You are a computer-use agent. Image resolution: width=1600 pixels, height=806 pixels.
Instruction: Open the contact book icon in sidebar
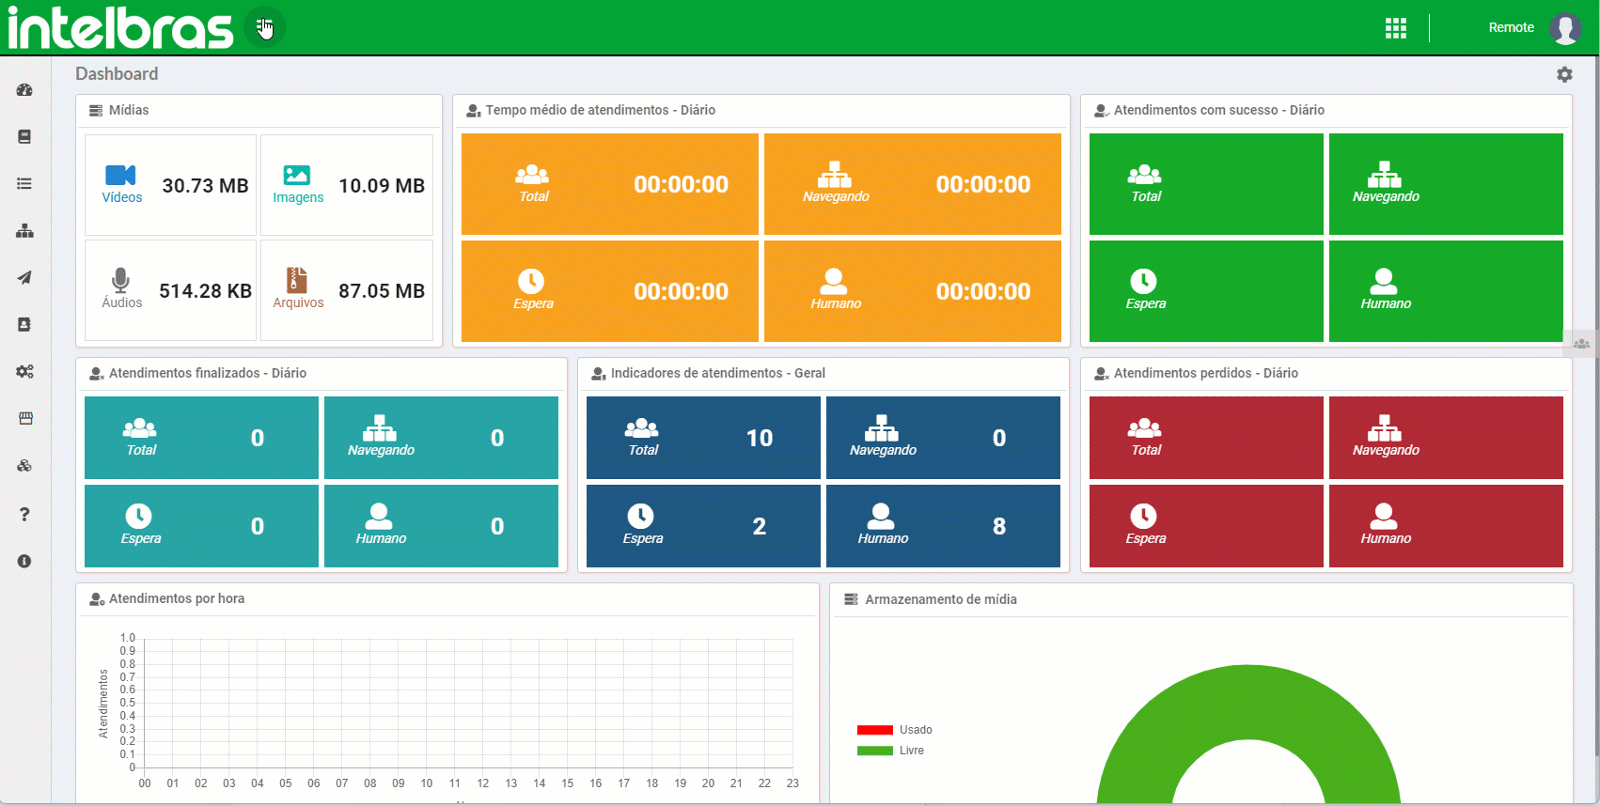[x=25, y=325]
